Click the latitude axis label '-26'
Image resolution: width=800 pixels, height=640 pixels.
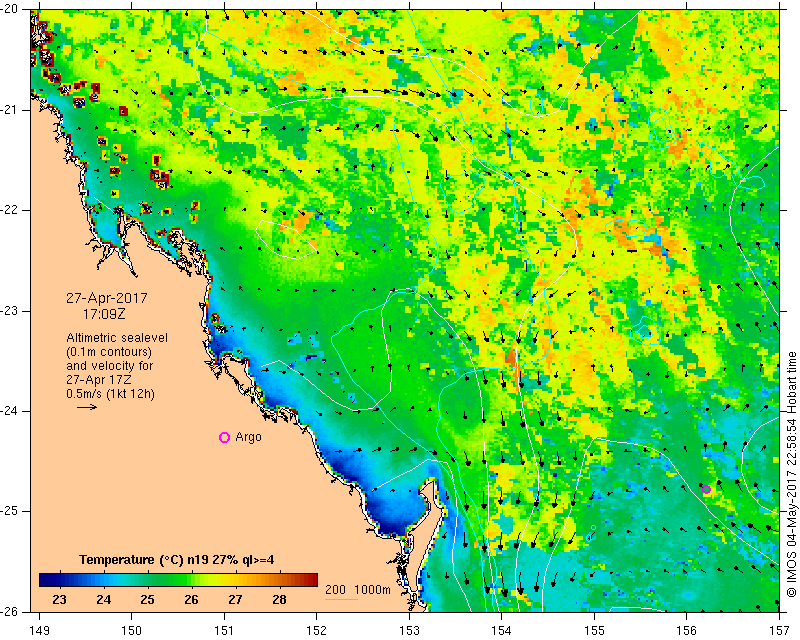click(x=11, y=611)
